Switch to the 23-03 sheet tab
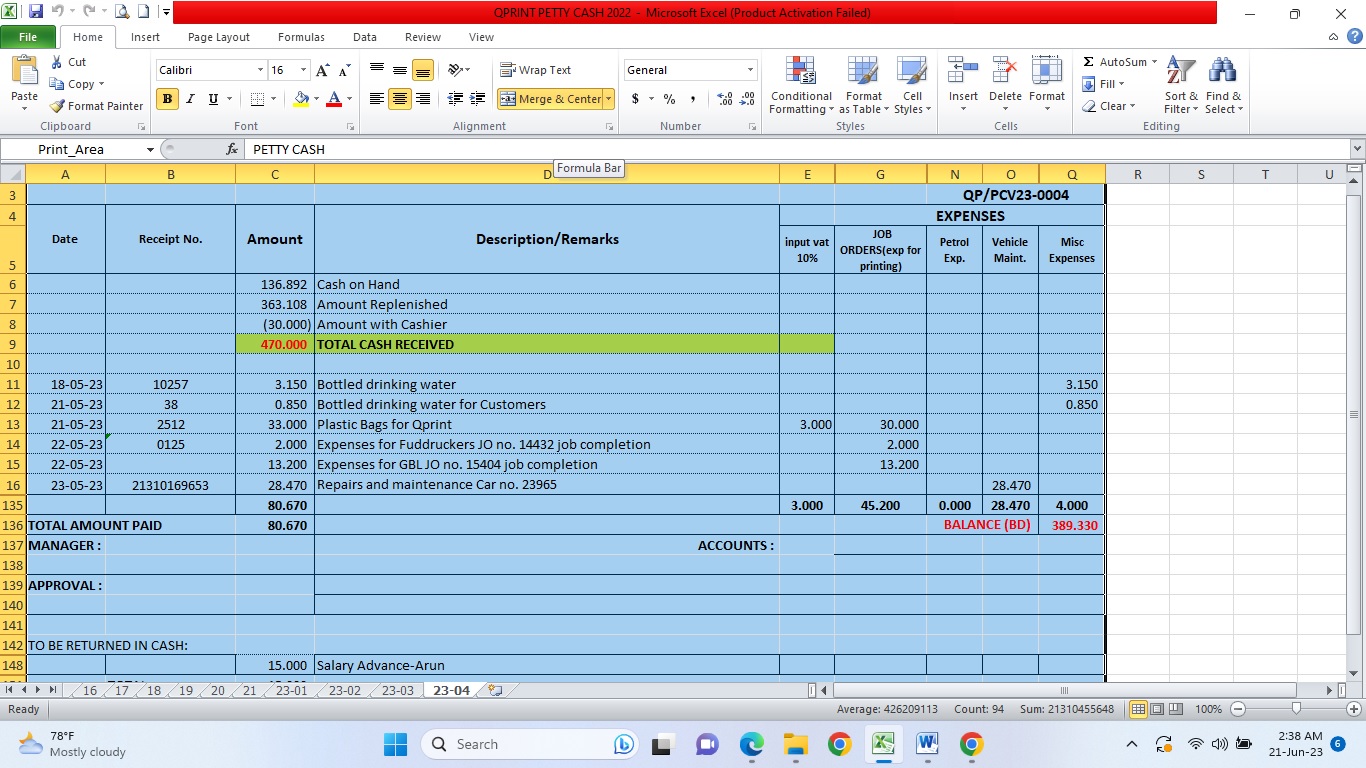The image size is (1366, 768). click(397, 691)
